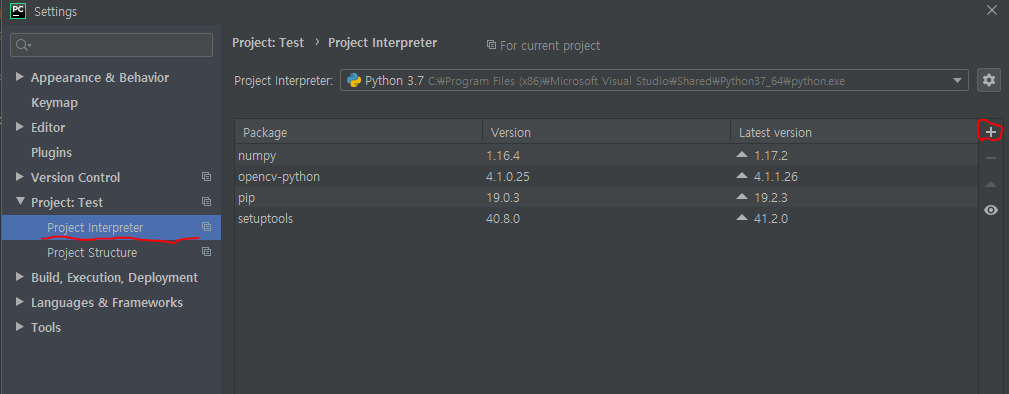Select the opencv-python package row
Viewport: 1009px width, 394px height.
[x=606, y=176]
